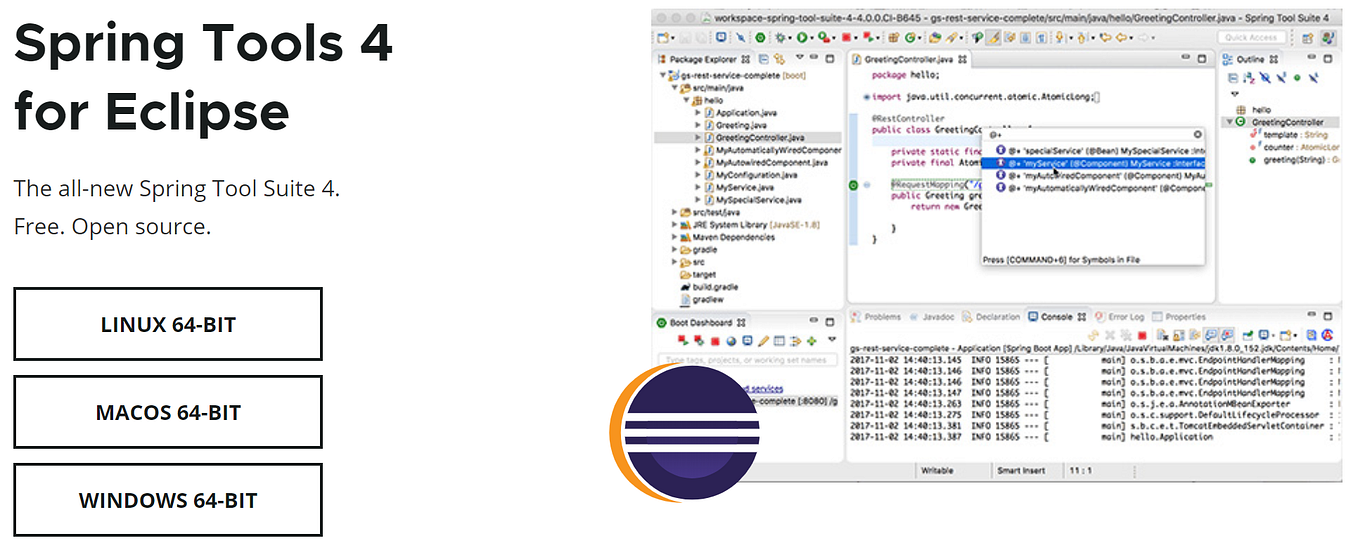The image size is (1358, 553).
Task: Open the Javadoc tab
Action: pos(931,317)
